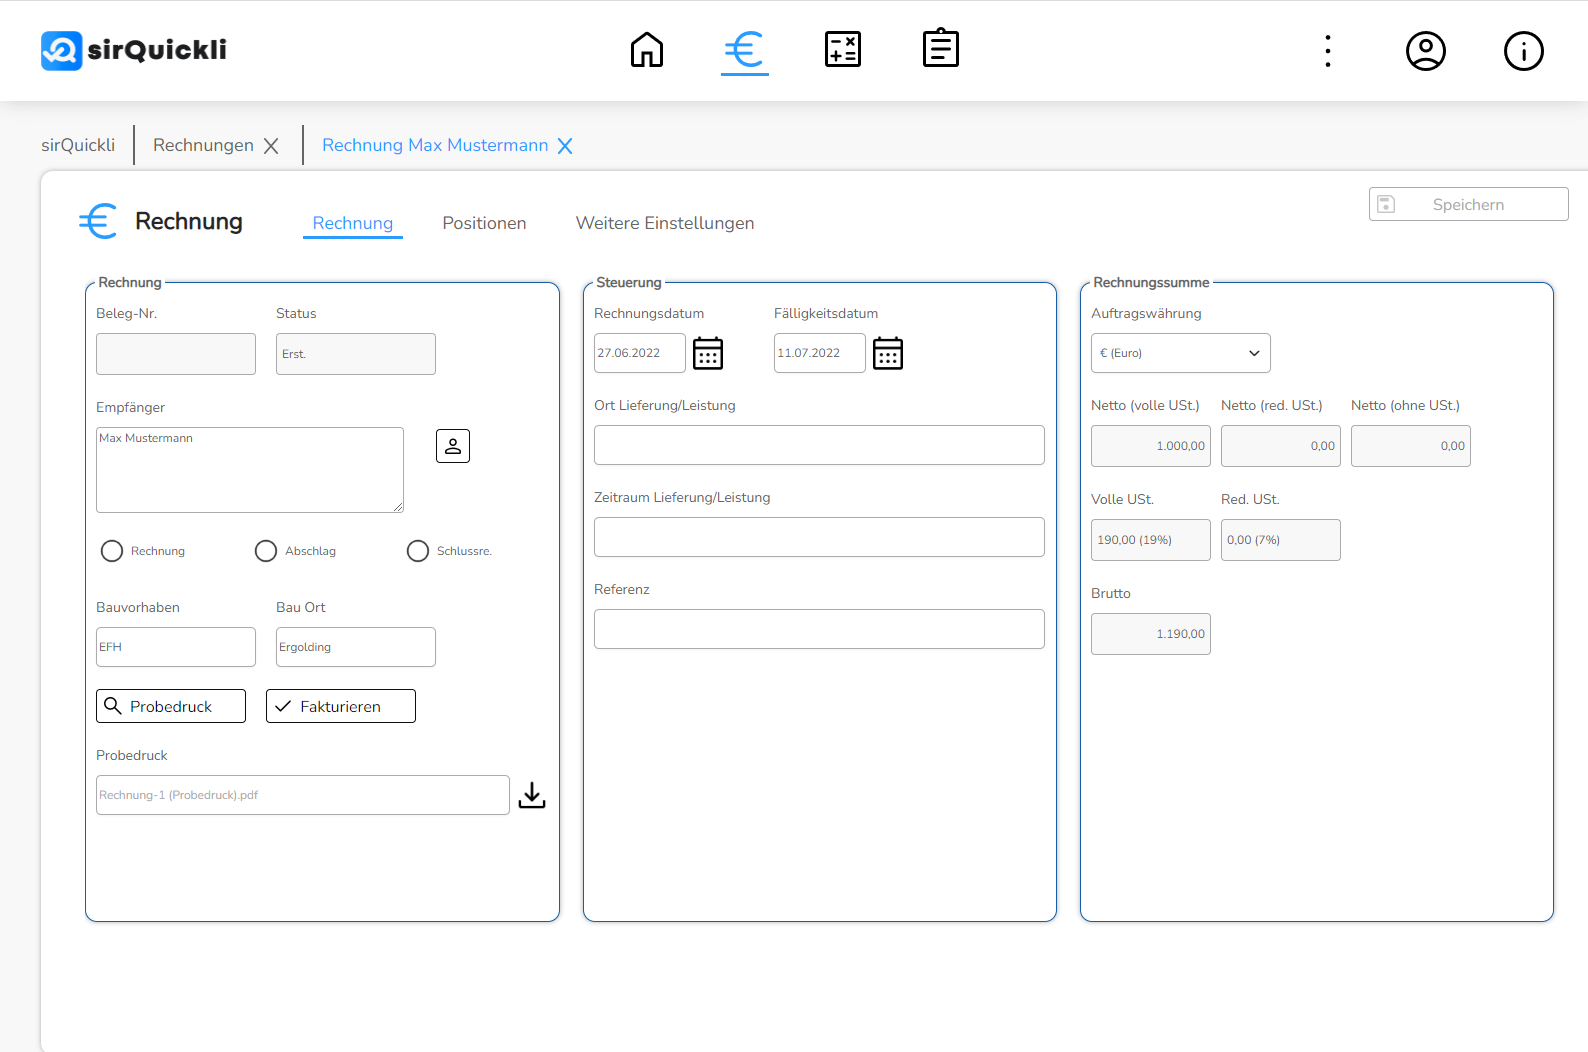The height and width of the screenshot is (1052, 1588).
Task: Open the three-dot more options menu
Action: pyautogui.click(x=1328, y=51)
